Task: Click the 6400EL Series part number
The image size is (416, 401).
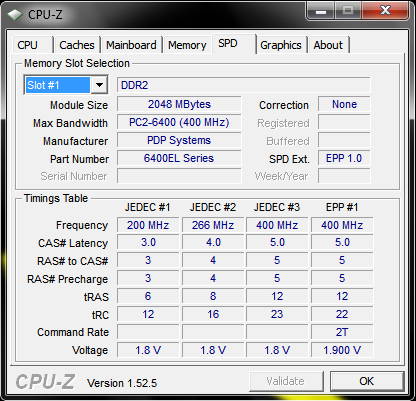Action: 179,158
